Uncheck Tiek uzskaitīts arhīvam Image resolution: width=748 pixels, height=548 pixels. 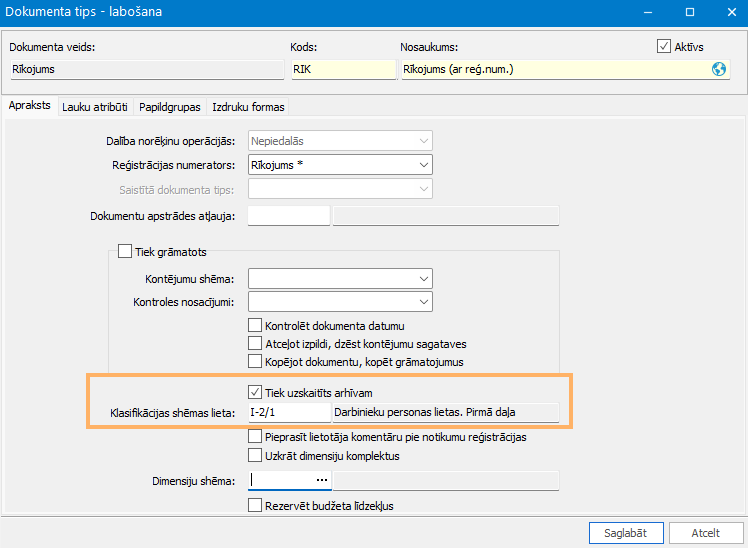click(x=255, y=392)
